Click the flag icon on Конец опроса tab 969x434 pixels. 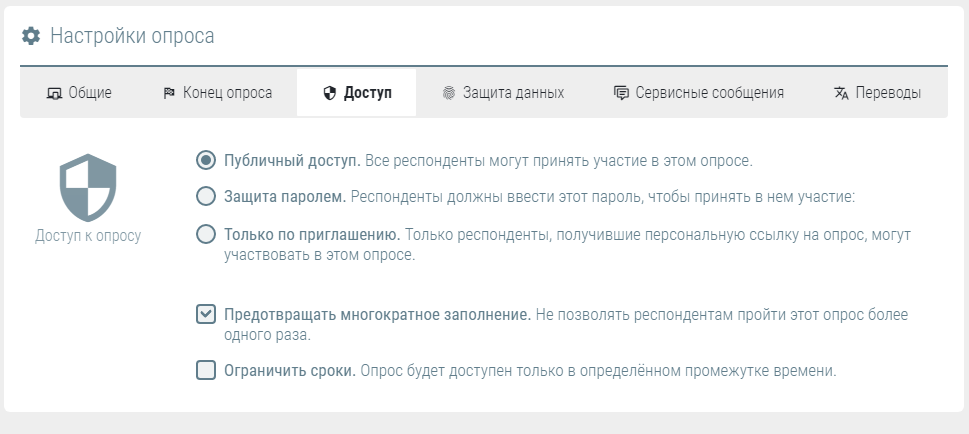[x=169, y=93]
